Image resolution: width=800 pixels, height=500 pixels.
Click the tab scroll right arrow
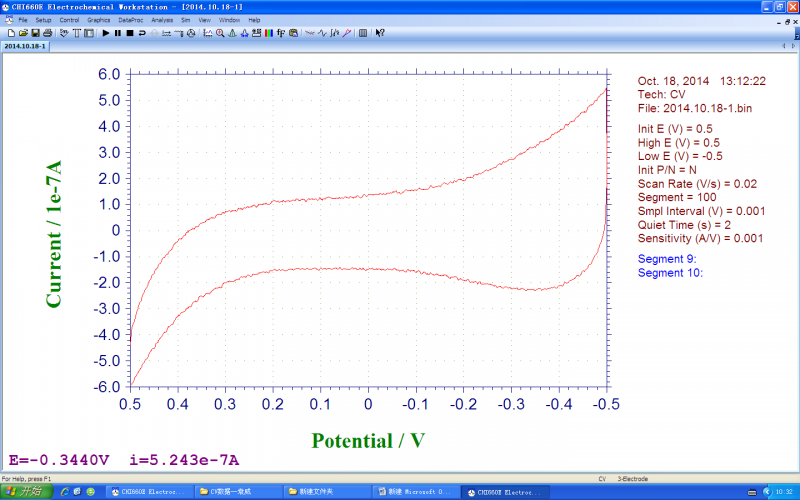[x=793, y=46]
